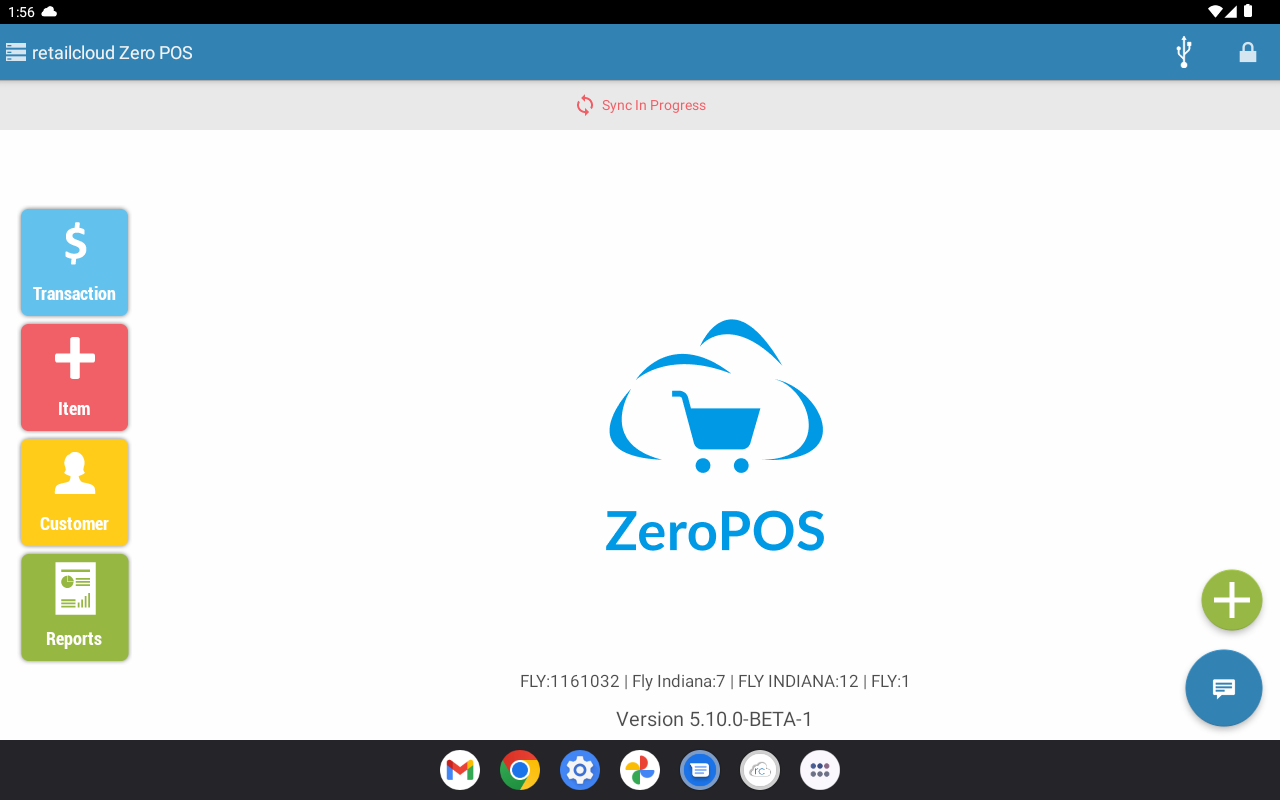Tap the green plus floating button
Viewport: 1280px width, 800px height.
coord(1231,600)
